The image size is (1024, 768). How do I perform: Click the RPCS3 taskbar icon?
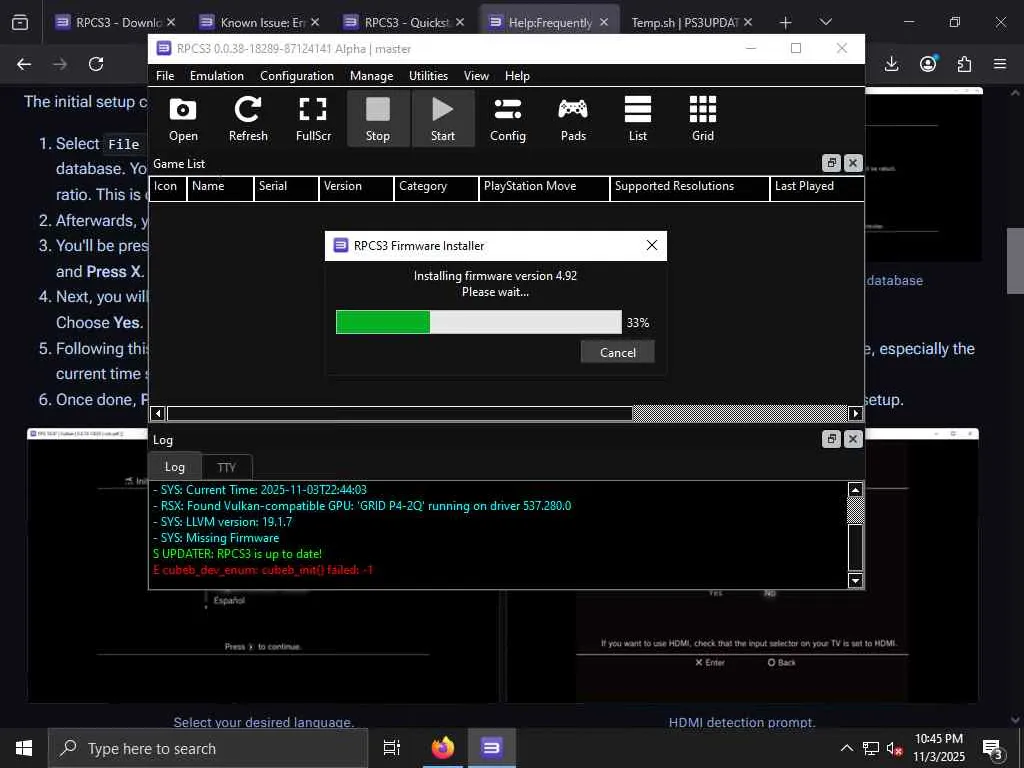pos(492,748)
